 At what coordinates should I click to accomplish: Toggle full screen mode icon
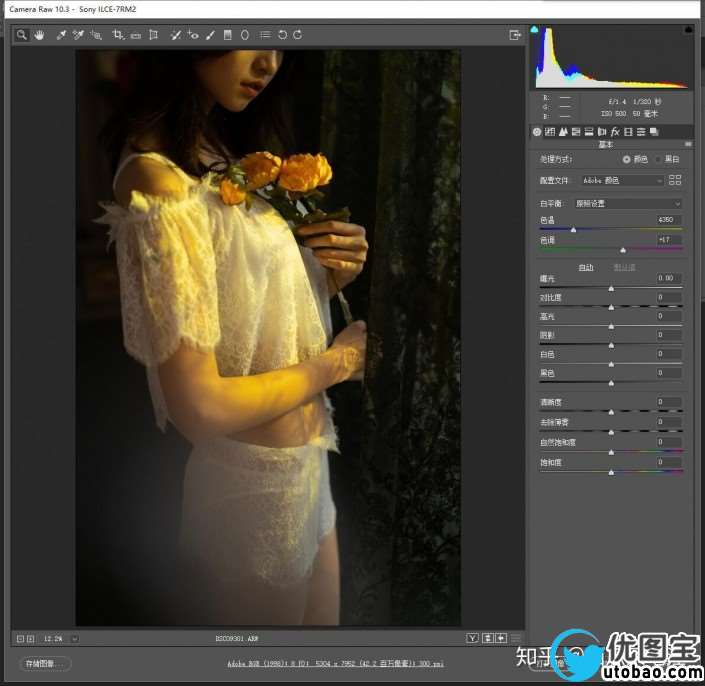point(515,35)
